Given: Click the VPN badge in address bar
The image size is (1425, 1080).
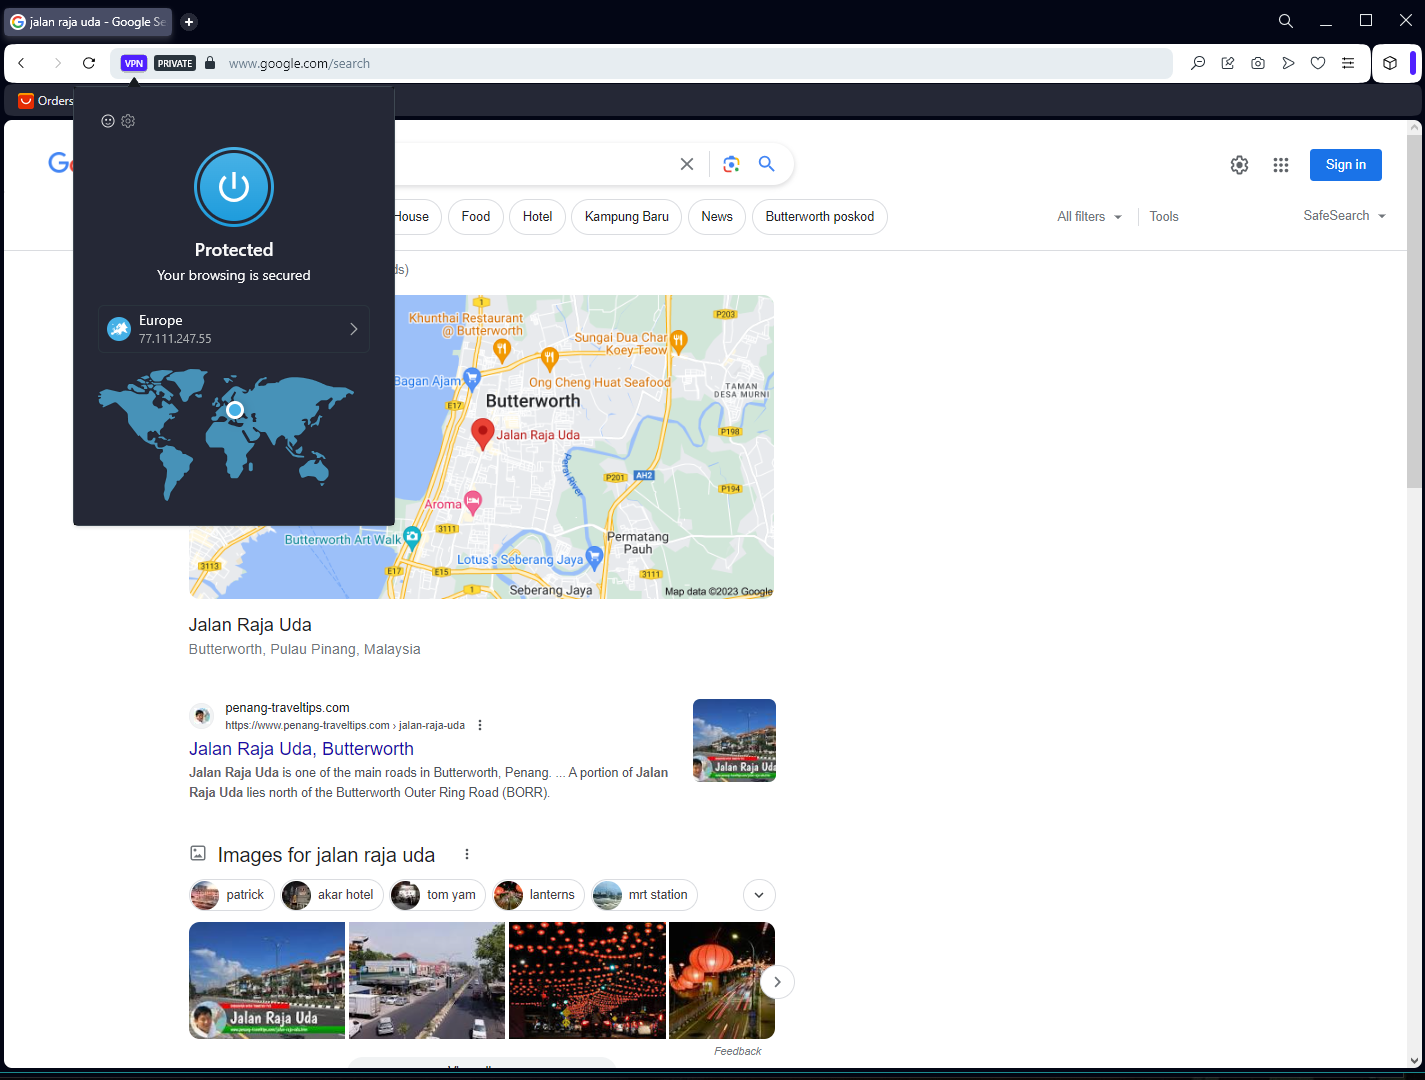Looking at the screenshot, I should (134, 63).
